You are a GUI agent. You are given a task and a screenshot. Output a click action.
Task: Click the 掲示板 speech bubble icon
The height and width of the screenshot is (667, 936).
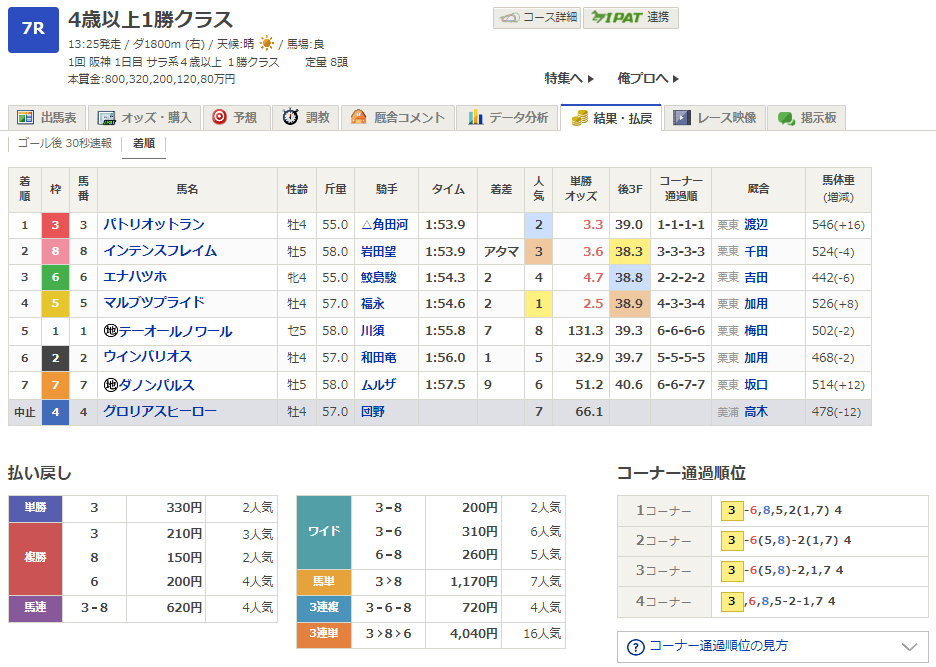point(786,118)
